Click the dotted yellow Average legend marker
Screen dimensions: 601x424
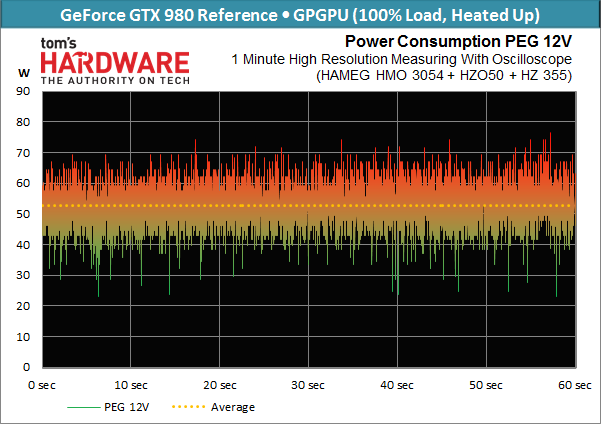[188, 407]
